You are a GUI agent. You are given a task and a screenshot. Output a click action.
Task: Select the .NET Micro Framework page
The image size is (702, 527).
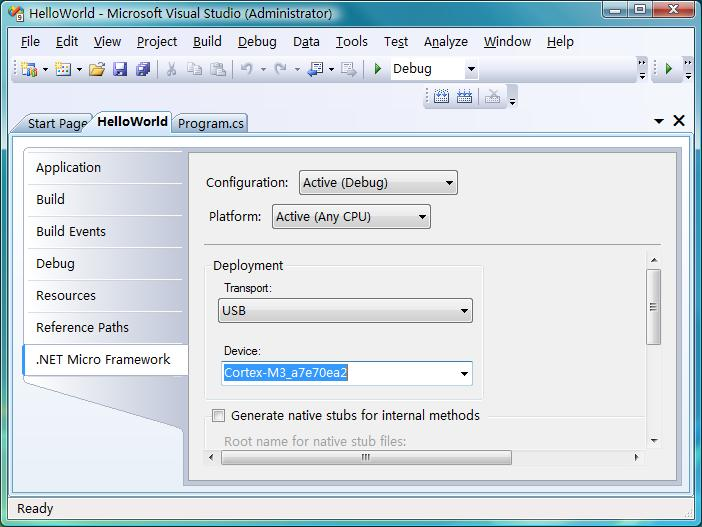pyautogui.click(x=106, y=360)
